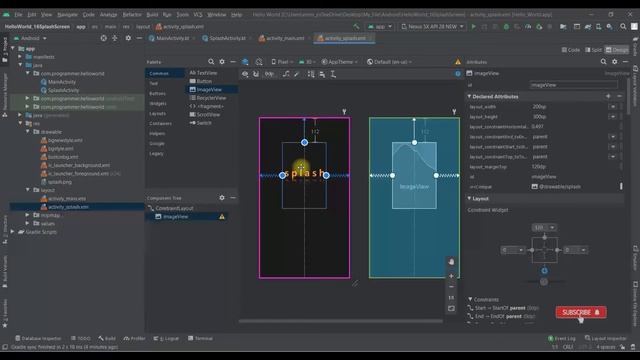640x360 pixels.
Task: Zoom in using the plus button on canvas
Action: [x=451, y=276]
